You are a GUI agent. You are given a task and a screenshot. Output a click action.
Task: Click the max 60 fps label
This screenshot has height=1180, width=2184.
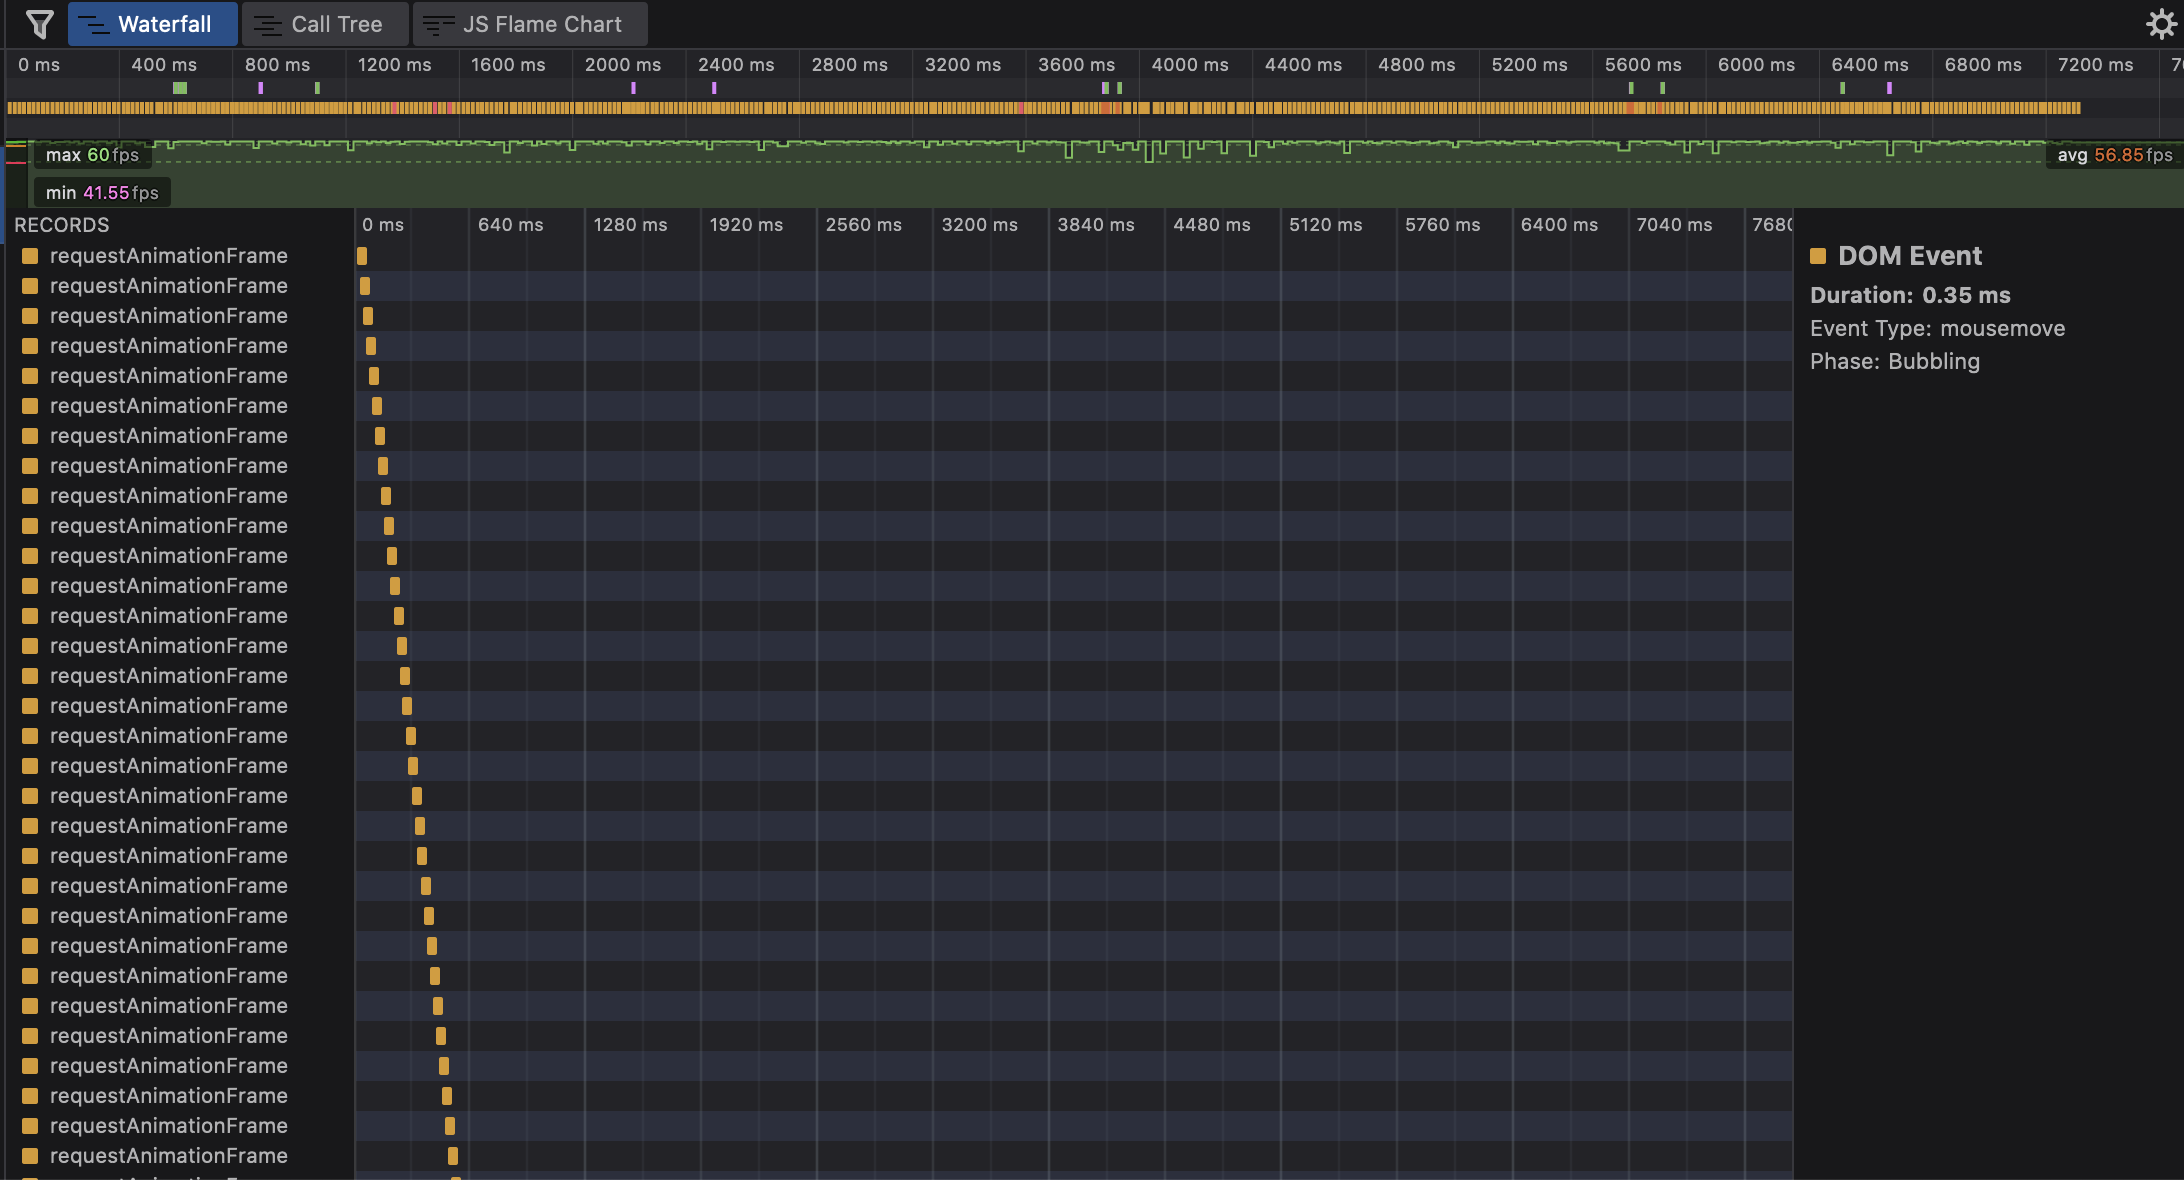pyautogui.click(x=92, y=155)
